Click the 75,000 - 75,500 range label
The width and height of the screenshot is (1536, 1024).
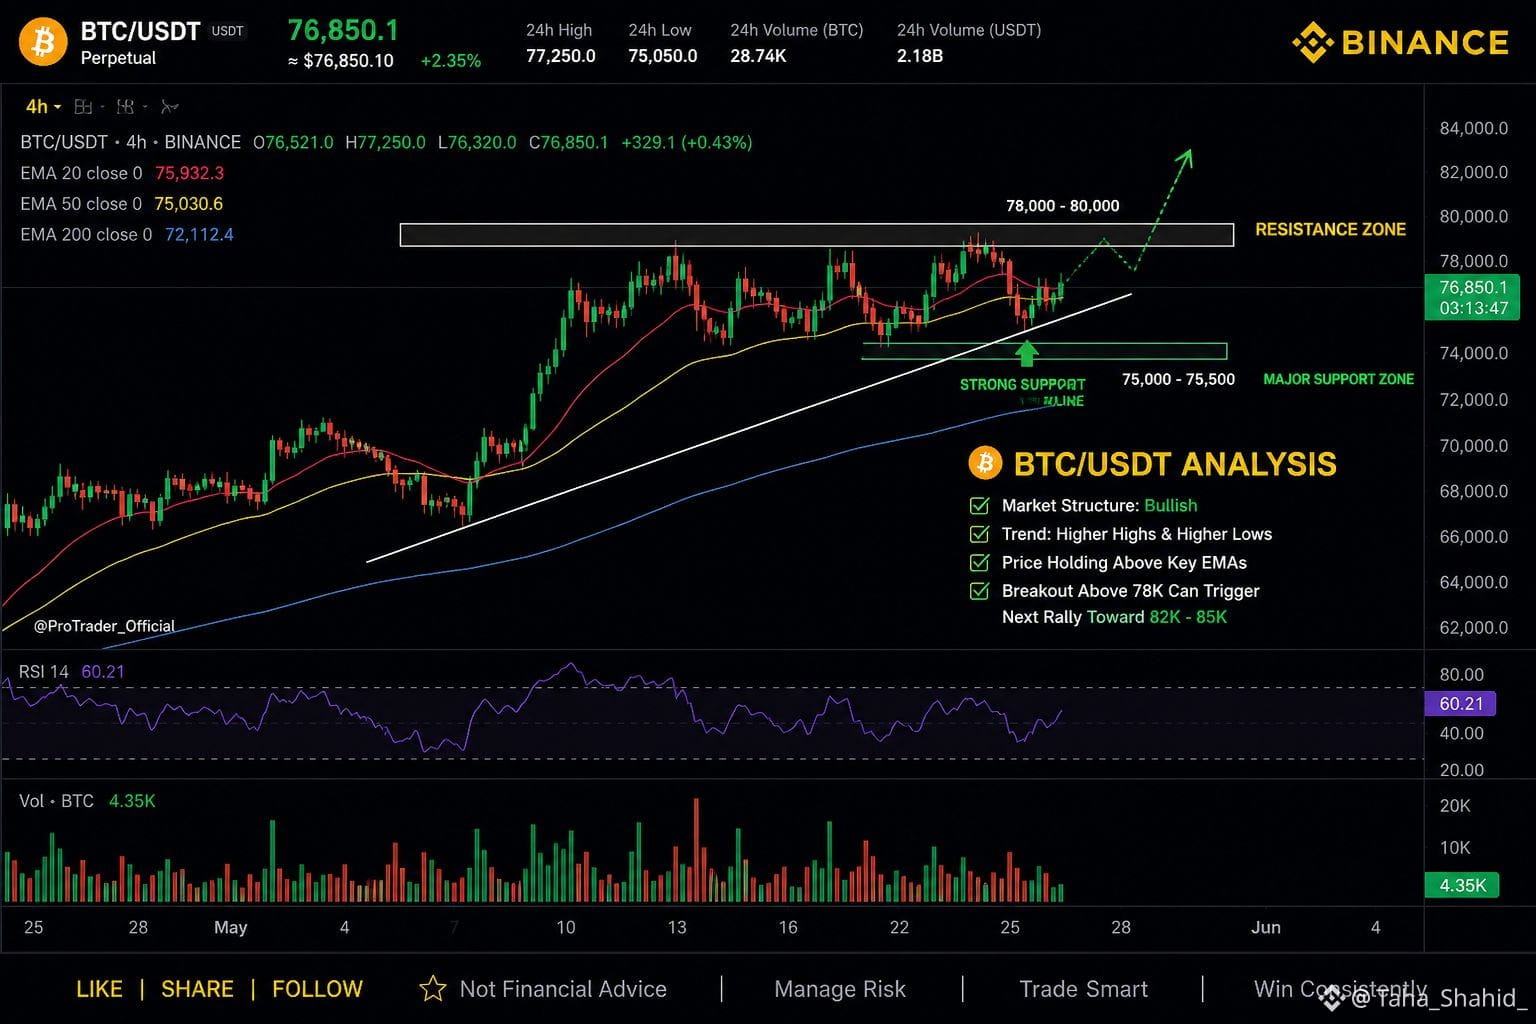tap(1178, 380)
